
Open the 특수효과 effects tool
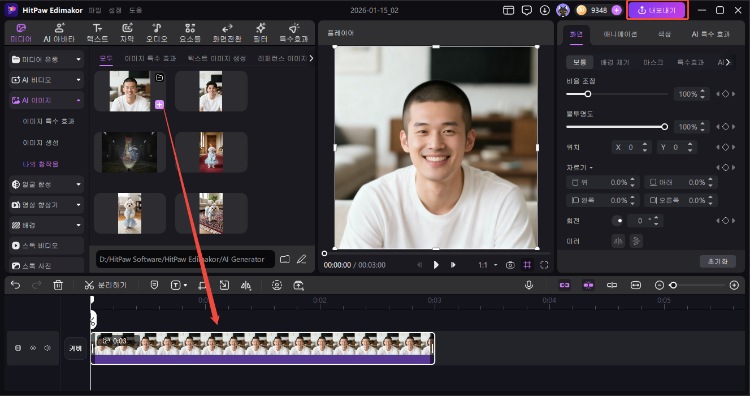tap(294, 33)
